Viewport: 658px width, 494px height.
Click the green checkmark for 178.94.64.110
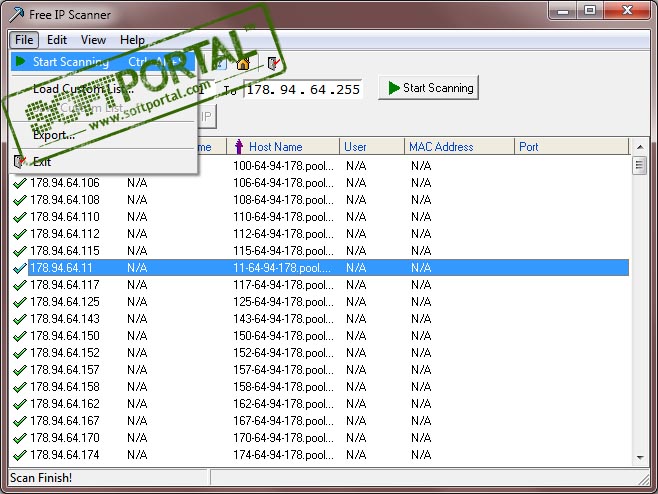coord(20,217)
